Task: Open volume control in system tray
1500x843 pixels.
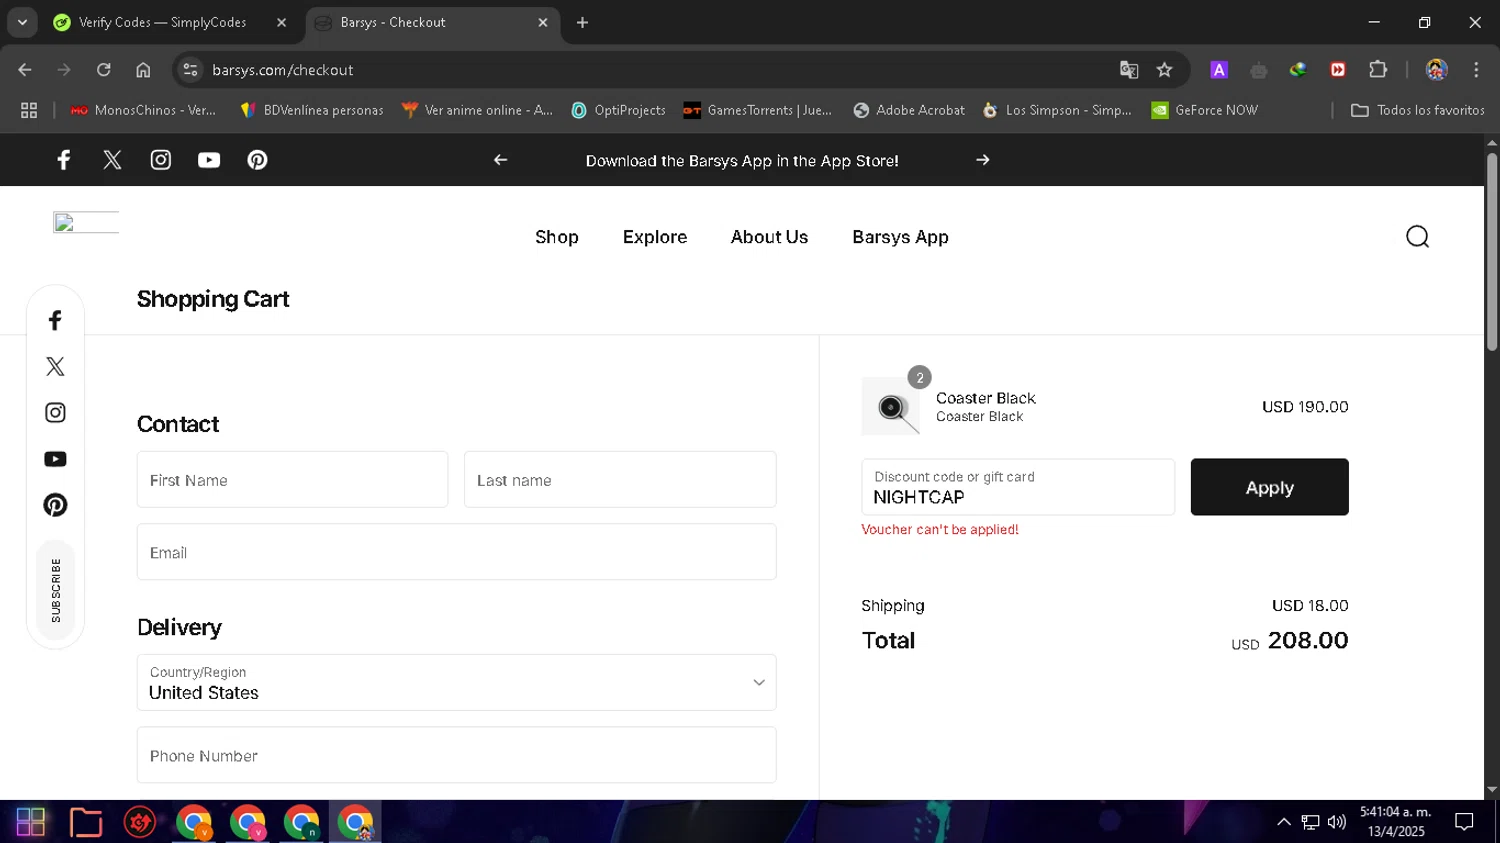Action: tap(1337, 822)
